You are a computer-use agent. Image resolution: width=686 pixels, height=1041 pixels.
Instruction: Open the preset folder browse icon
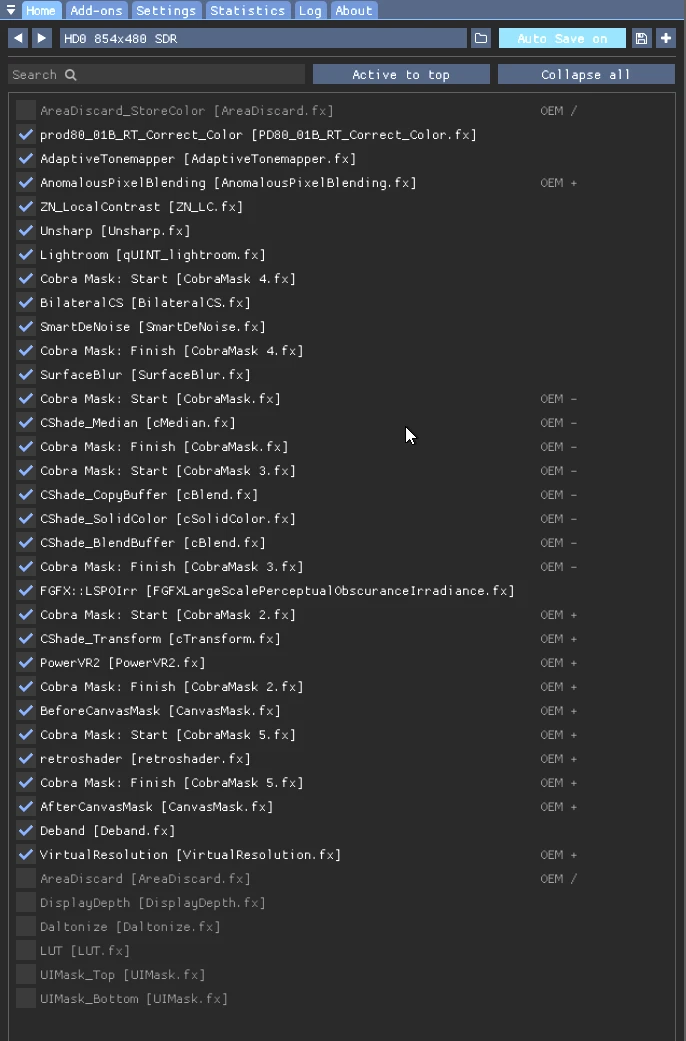click(x=481, y=39)
